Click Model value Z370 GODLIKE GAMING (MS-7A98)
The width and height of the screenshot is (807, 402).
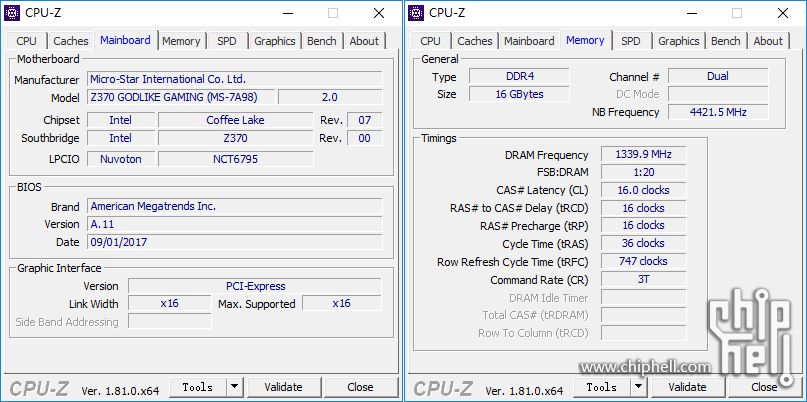[x=181, y=97]
